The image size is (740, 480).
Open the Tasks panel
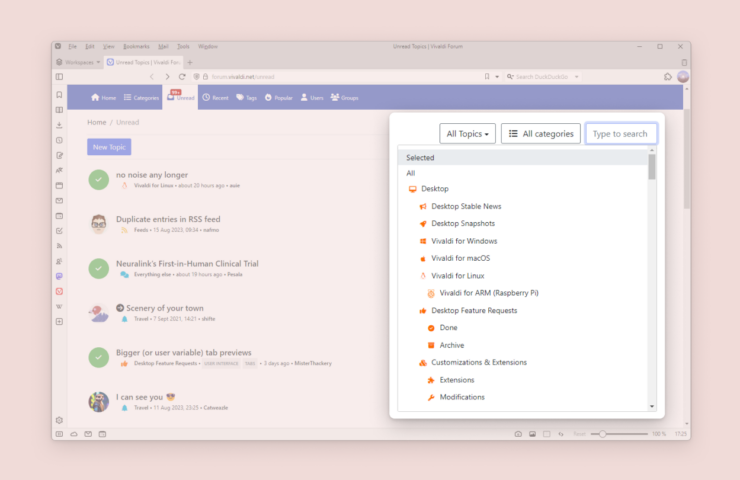pos(59,231)
